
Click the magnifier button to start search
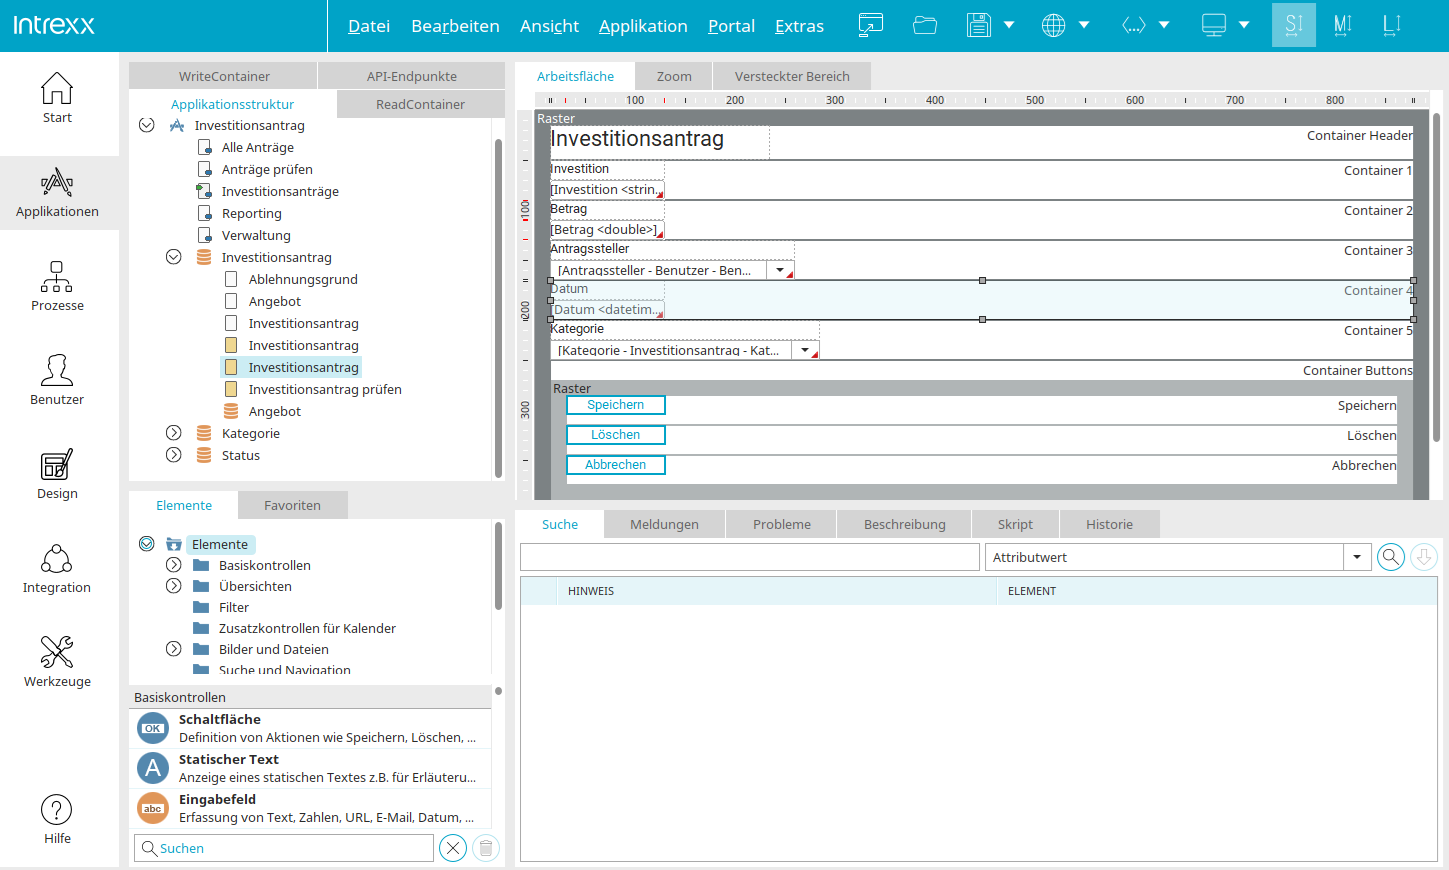coord(1390,557)
